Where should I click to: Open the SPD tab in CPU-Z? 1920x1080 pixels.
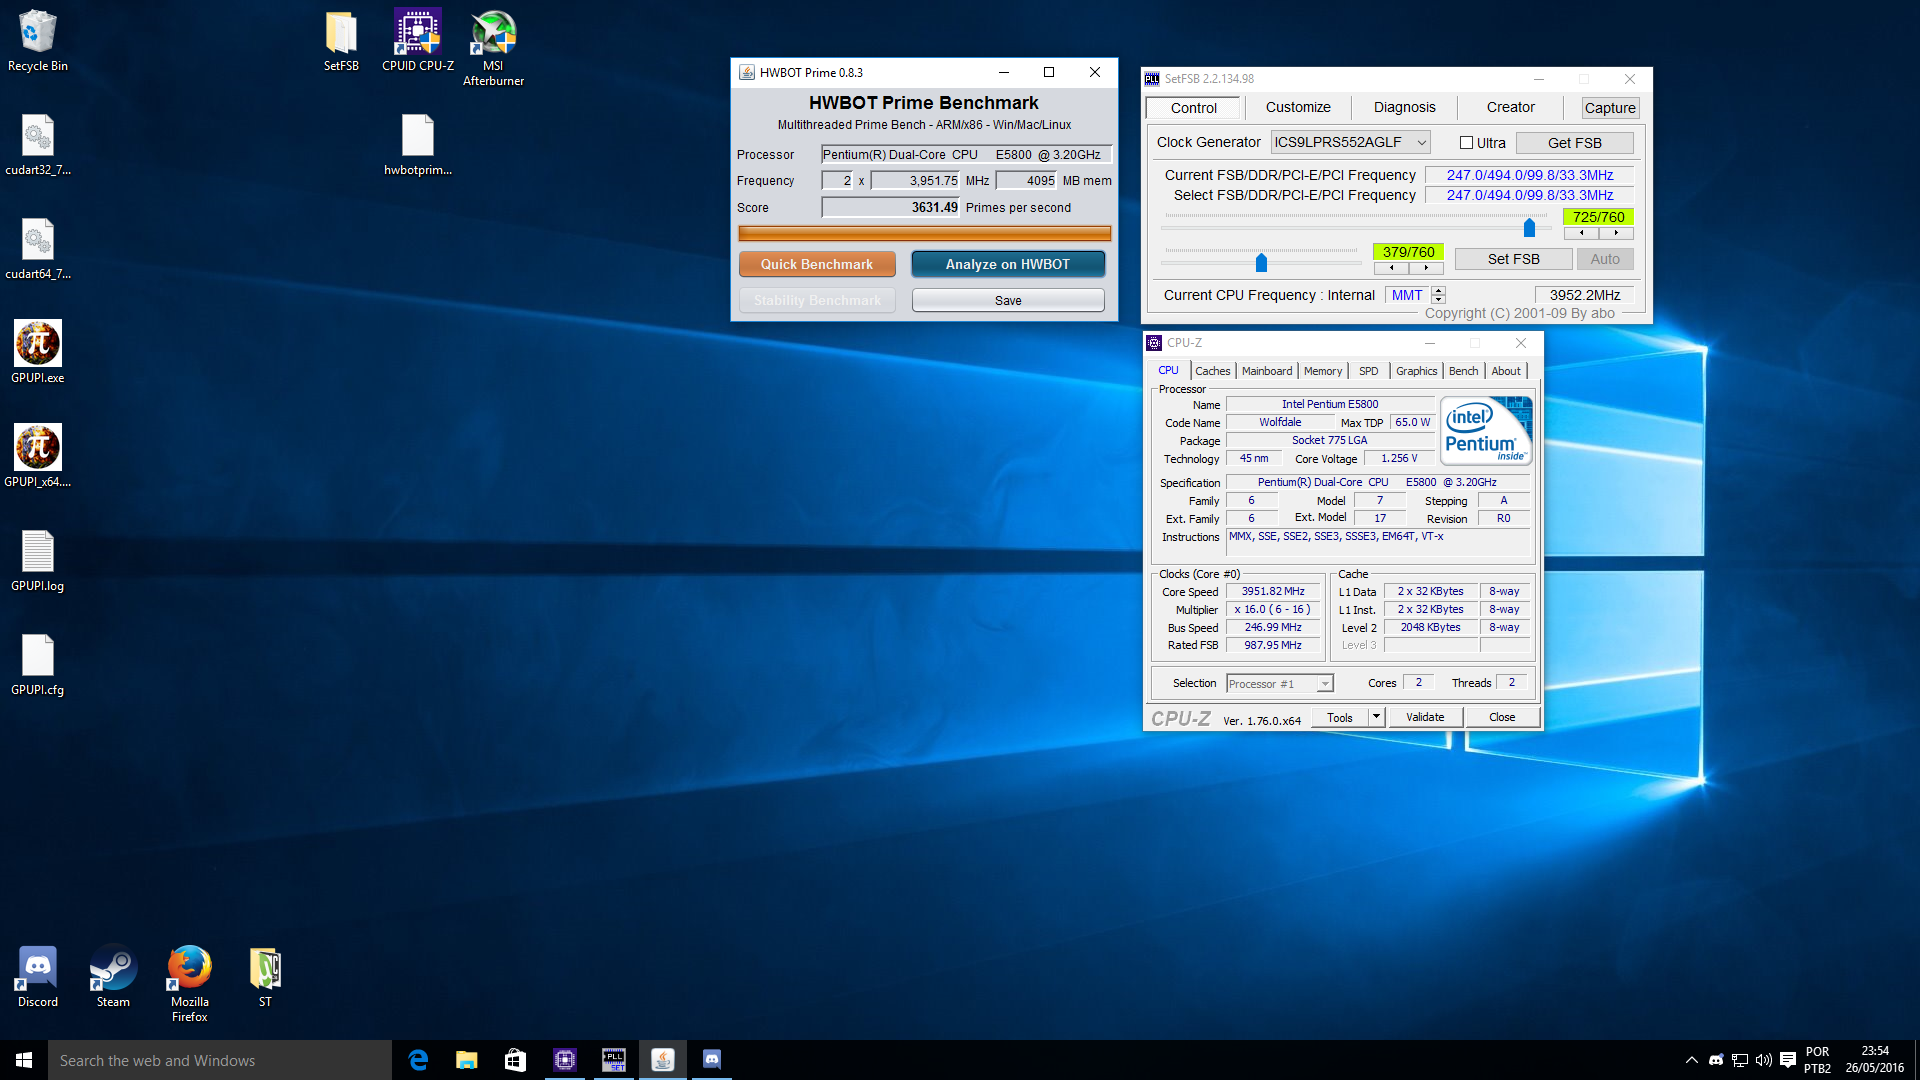tap(1368, 371)
